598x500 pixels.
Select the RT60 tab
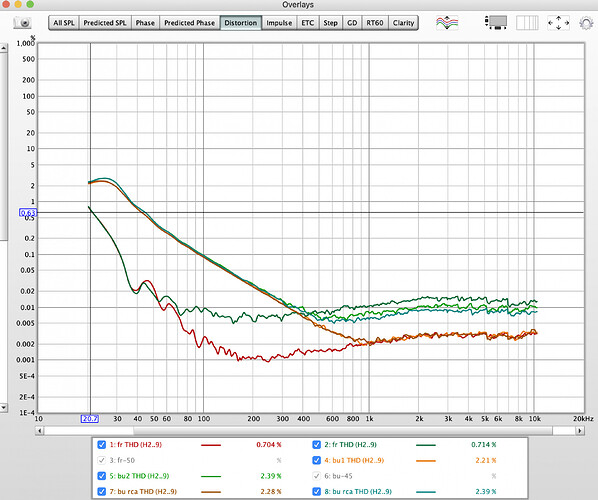pos(375,23)
